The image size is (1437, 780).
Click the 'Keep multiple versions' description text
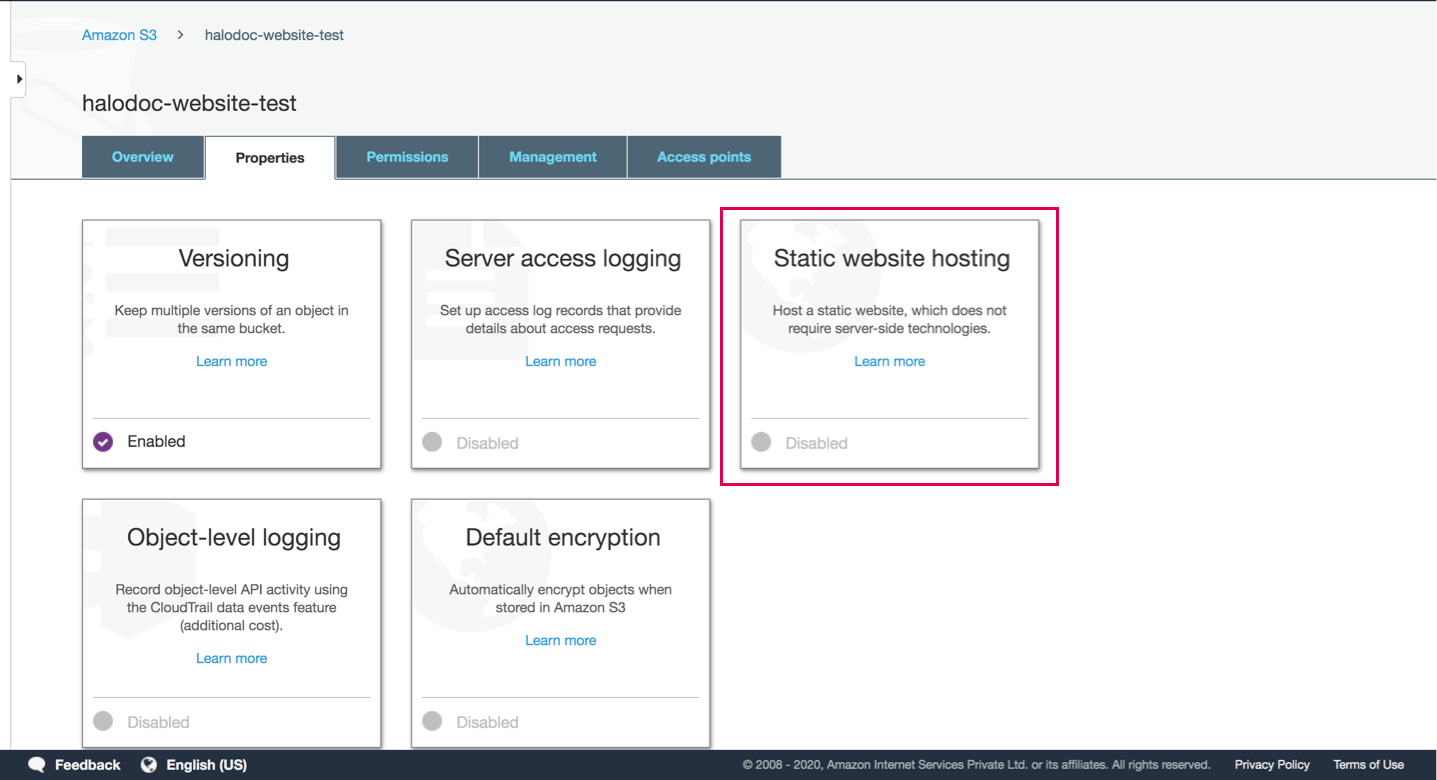tap(232, 319)
